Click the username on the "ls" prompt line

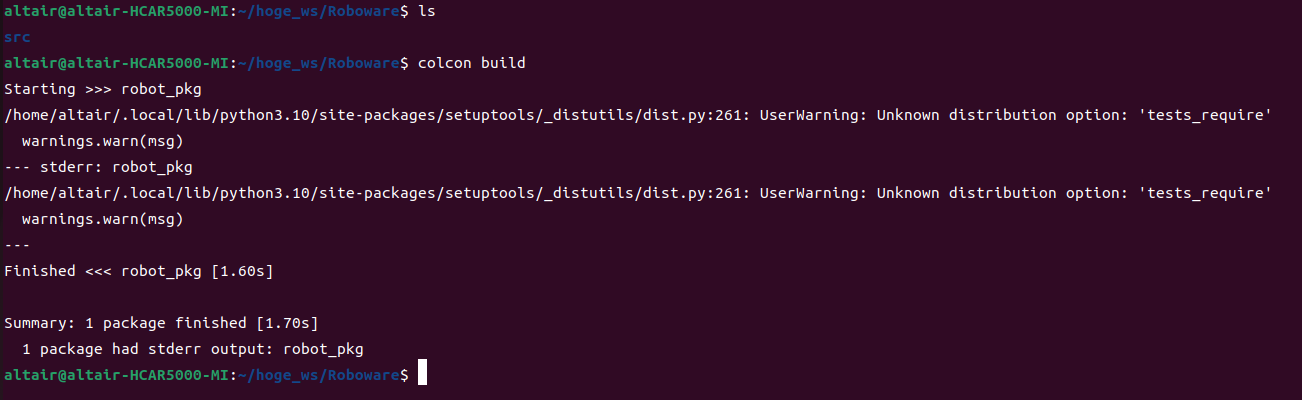(x=30, y=11)
